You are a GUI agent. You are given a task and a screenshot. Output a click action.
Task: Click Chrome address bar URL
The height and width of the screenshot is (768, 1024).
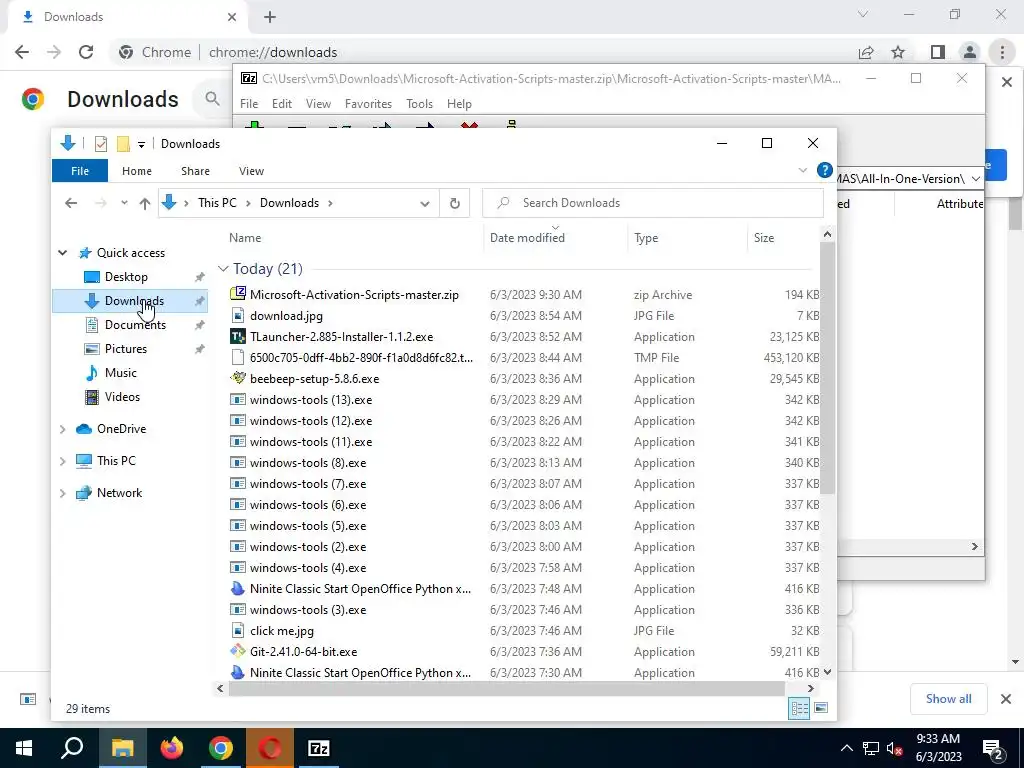click(273, 52)
